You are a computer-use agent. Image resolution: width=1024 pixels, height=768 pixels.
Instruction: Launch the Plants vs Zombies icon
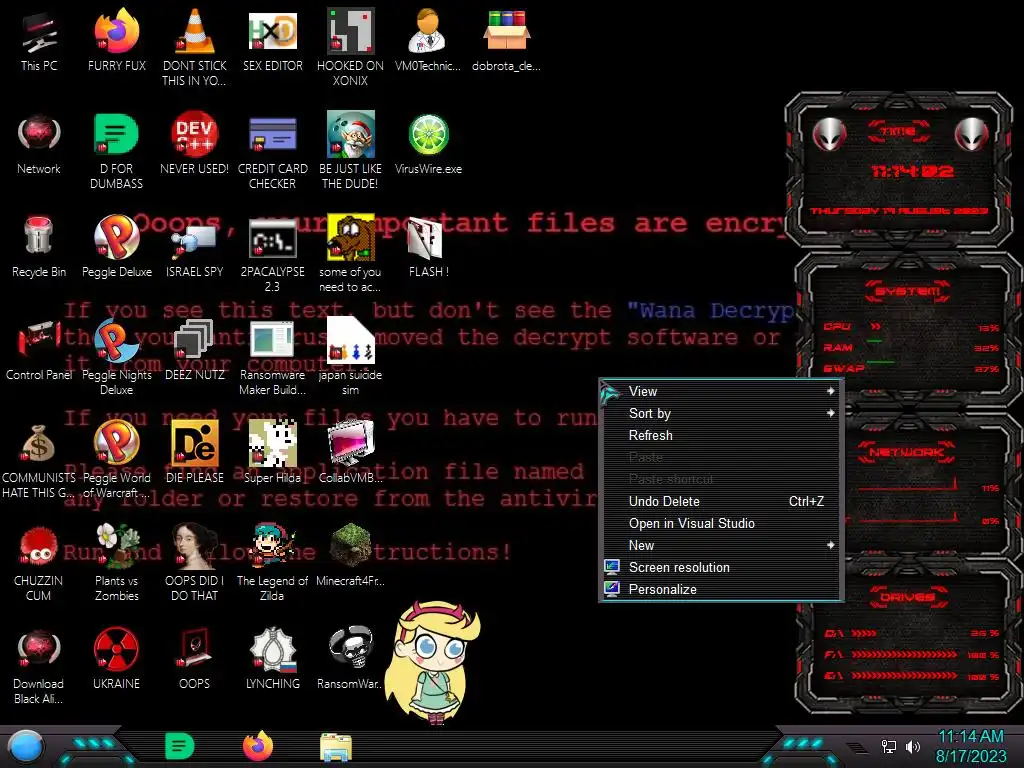[116, 563]
